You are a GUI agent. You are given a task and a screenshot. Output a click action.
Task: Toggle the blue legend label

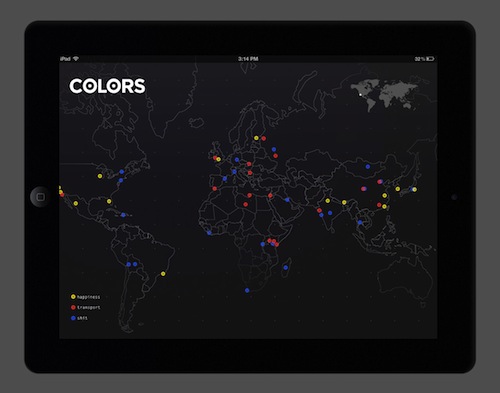pos(82,318)
